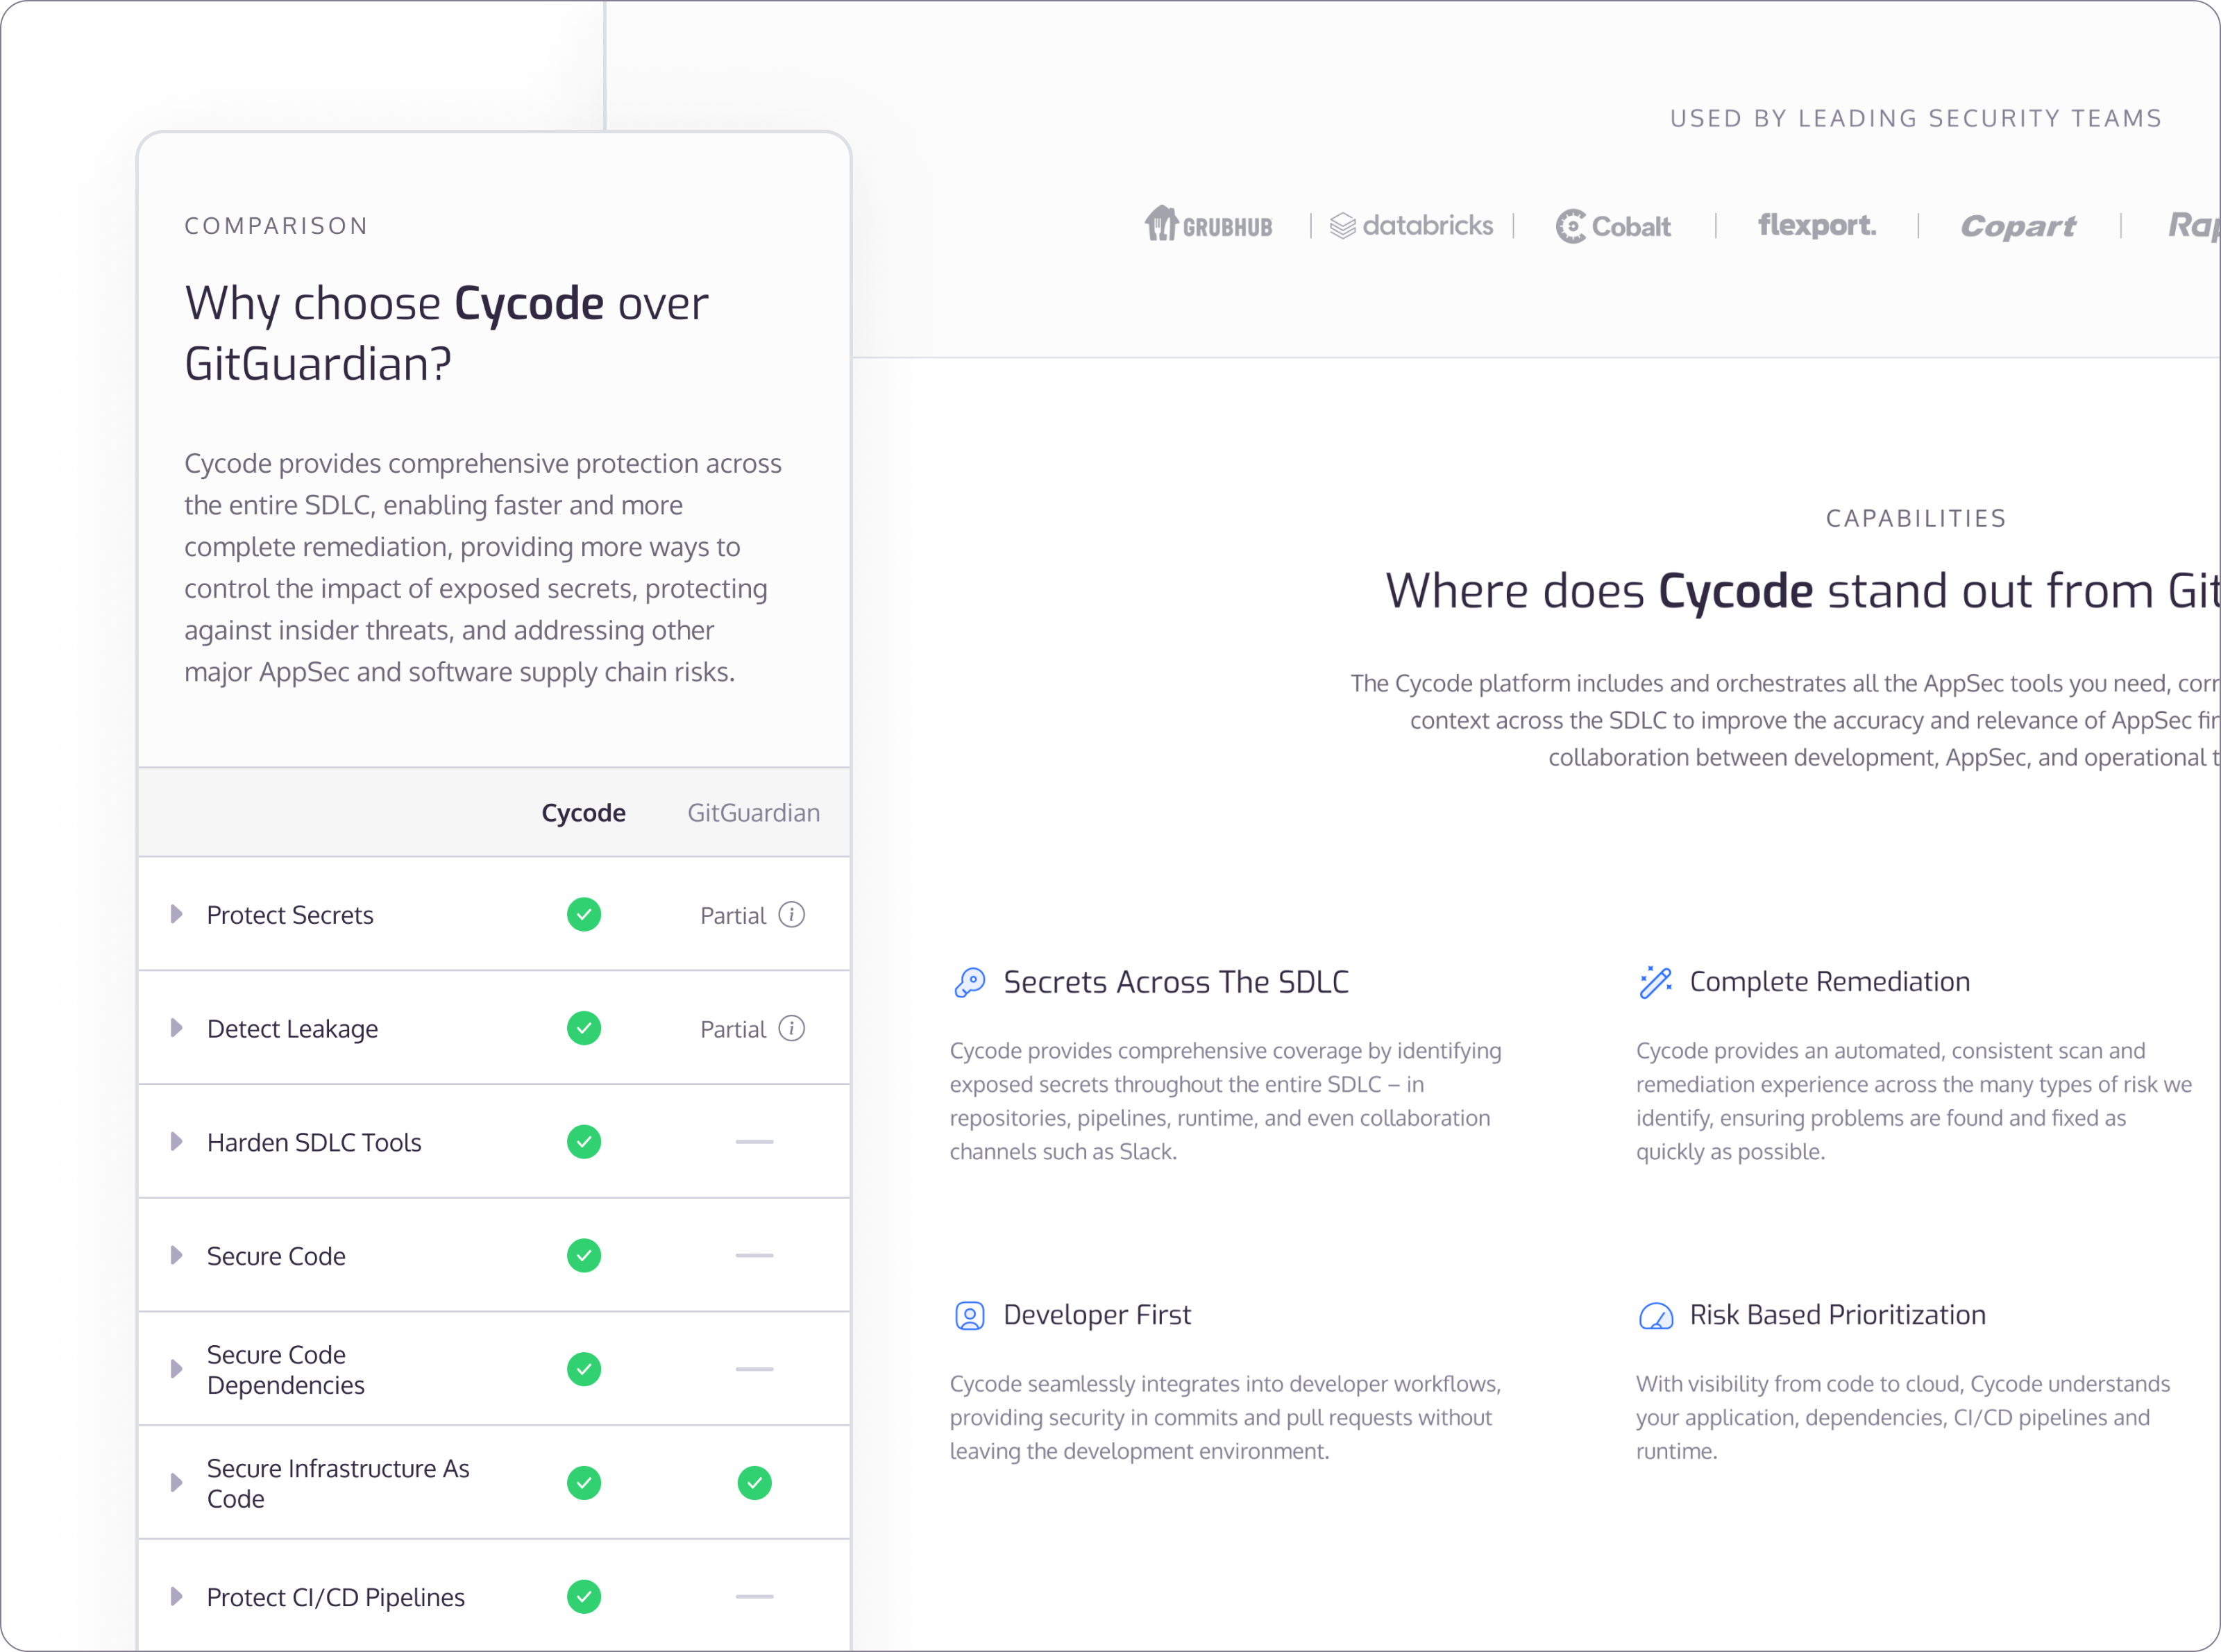Click Cycode green check for Secure Code Dependencies
This screenshot has height=1652, width=2221.
584,1369
